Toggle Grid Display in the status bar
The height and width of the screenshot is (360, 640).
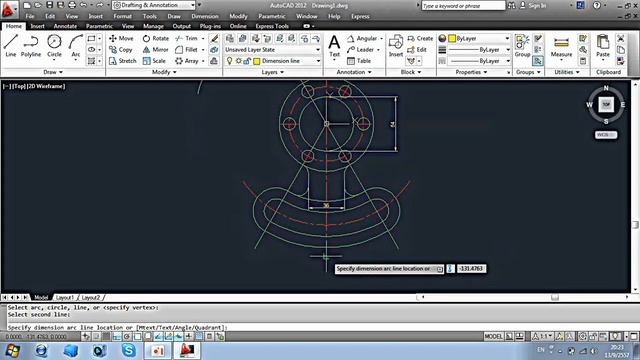106,336
